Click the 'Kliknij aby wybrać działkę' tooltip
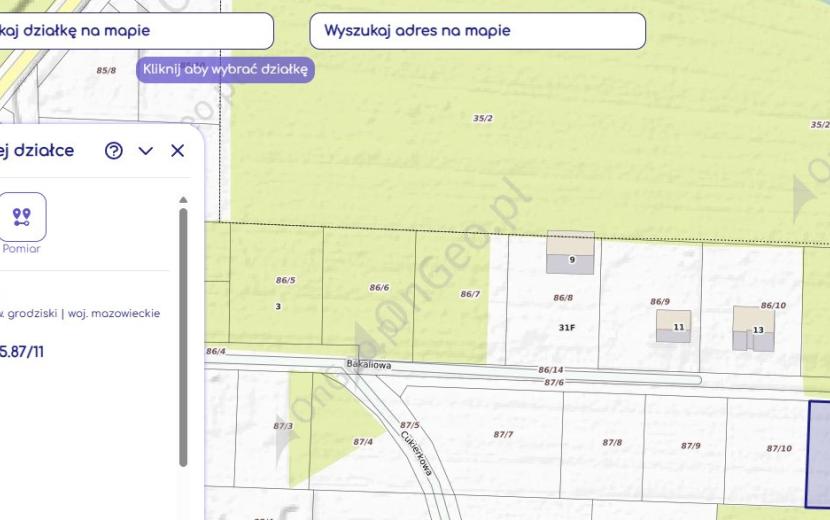830x520 pixels. [225, 69]
